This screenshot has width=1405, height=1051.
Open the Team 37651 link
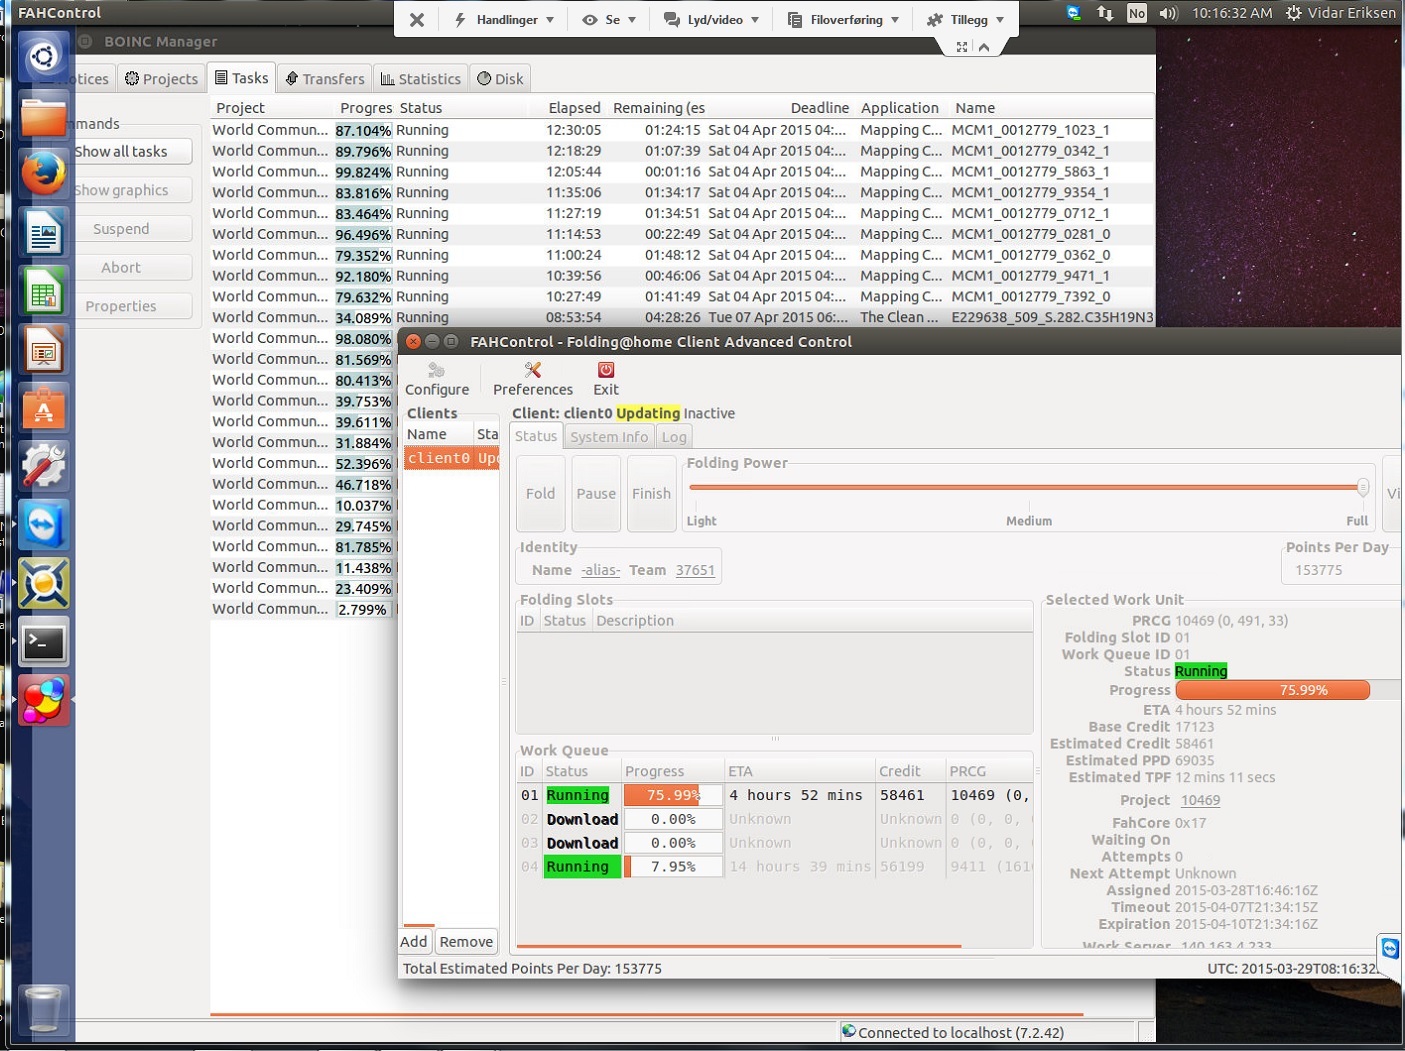click(x=695, y=570)
